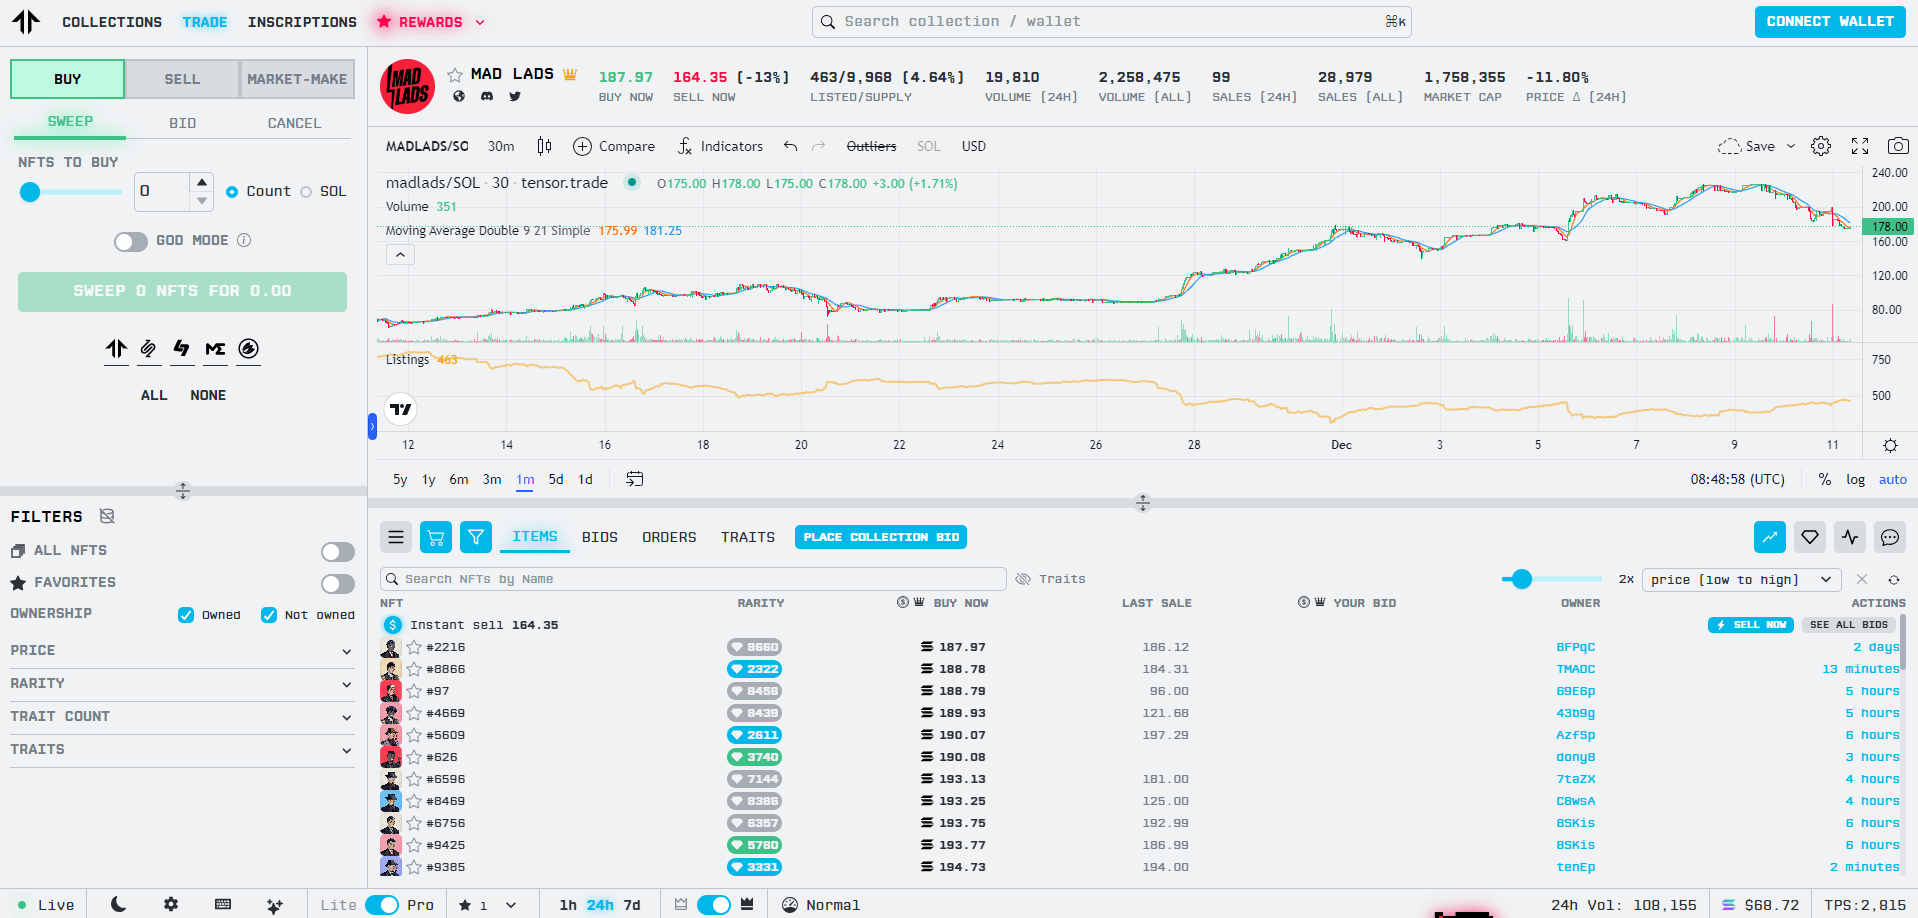Viewport: 1918px width, 918px height.
Task: Click SEE ALL BIDS button
Action: [1849, 625]
